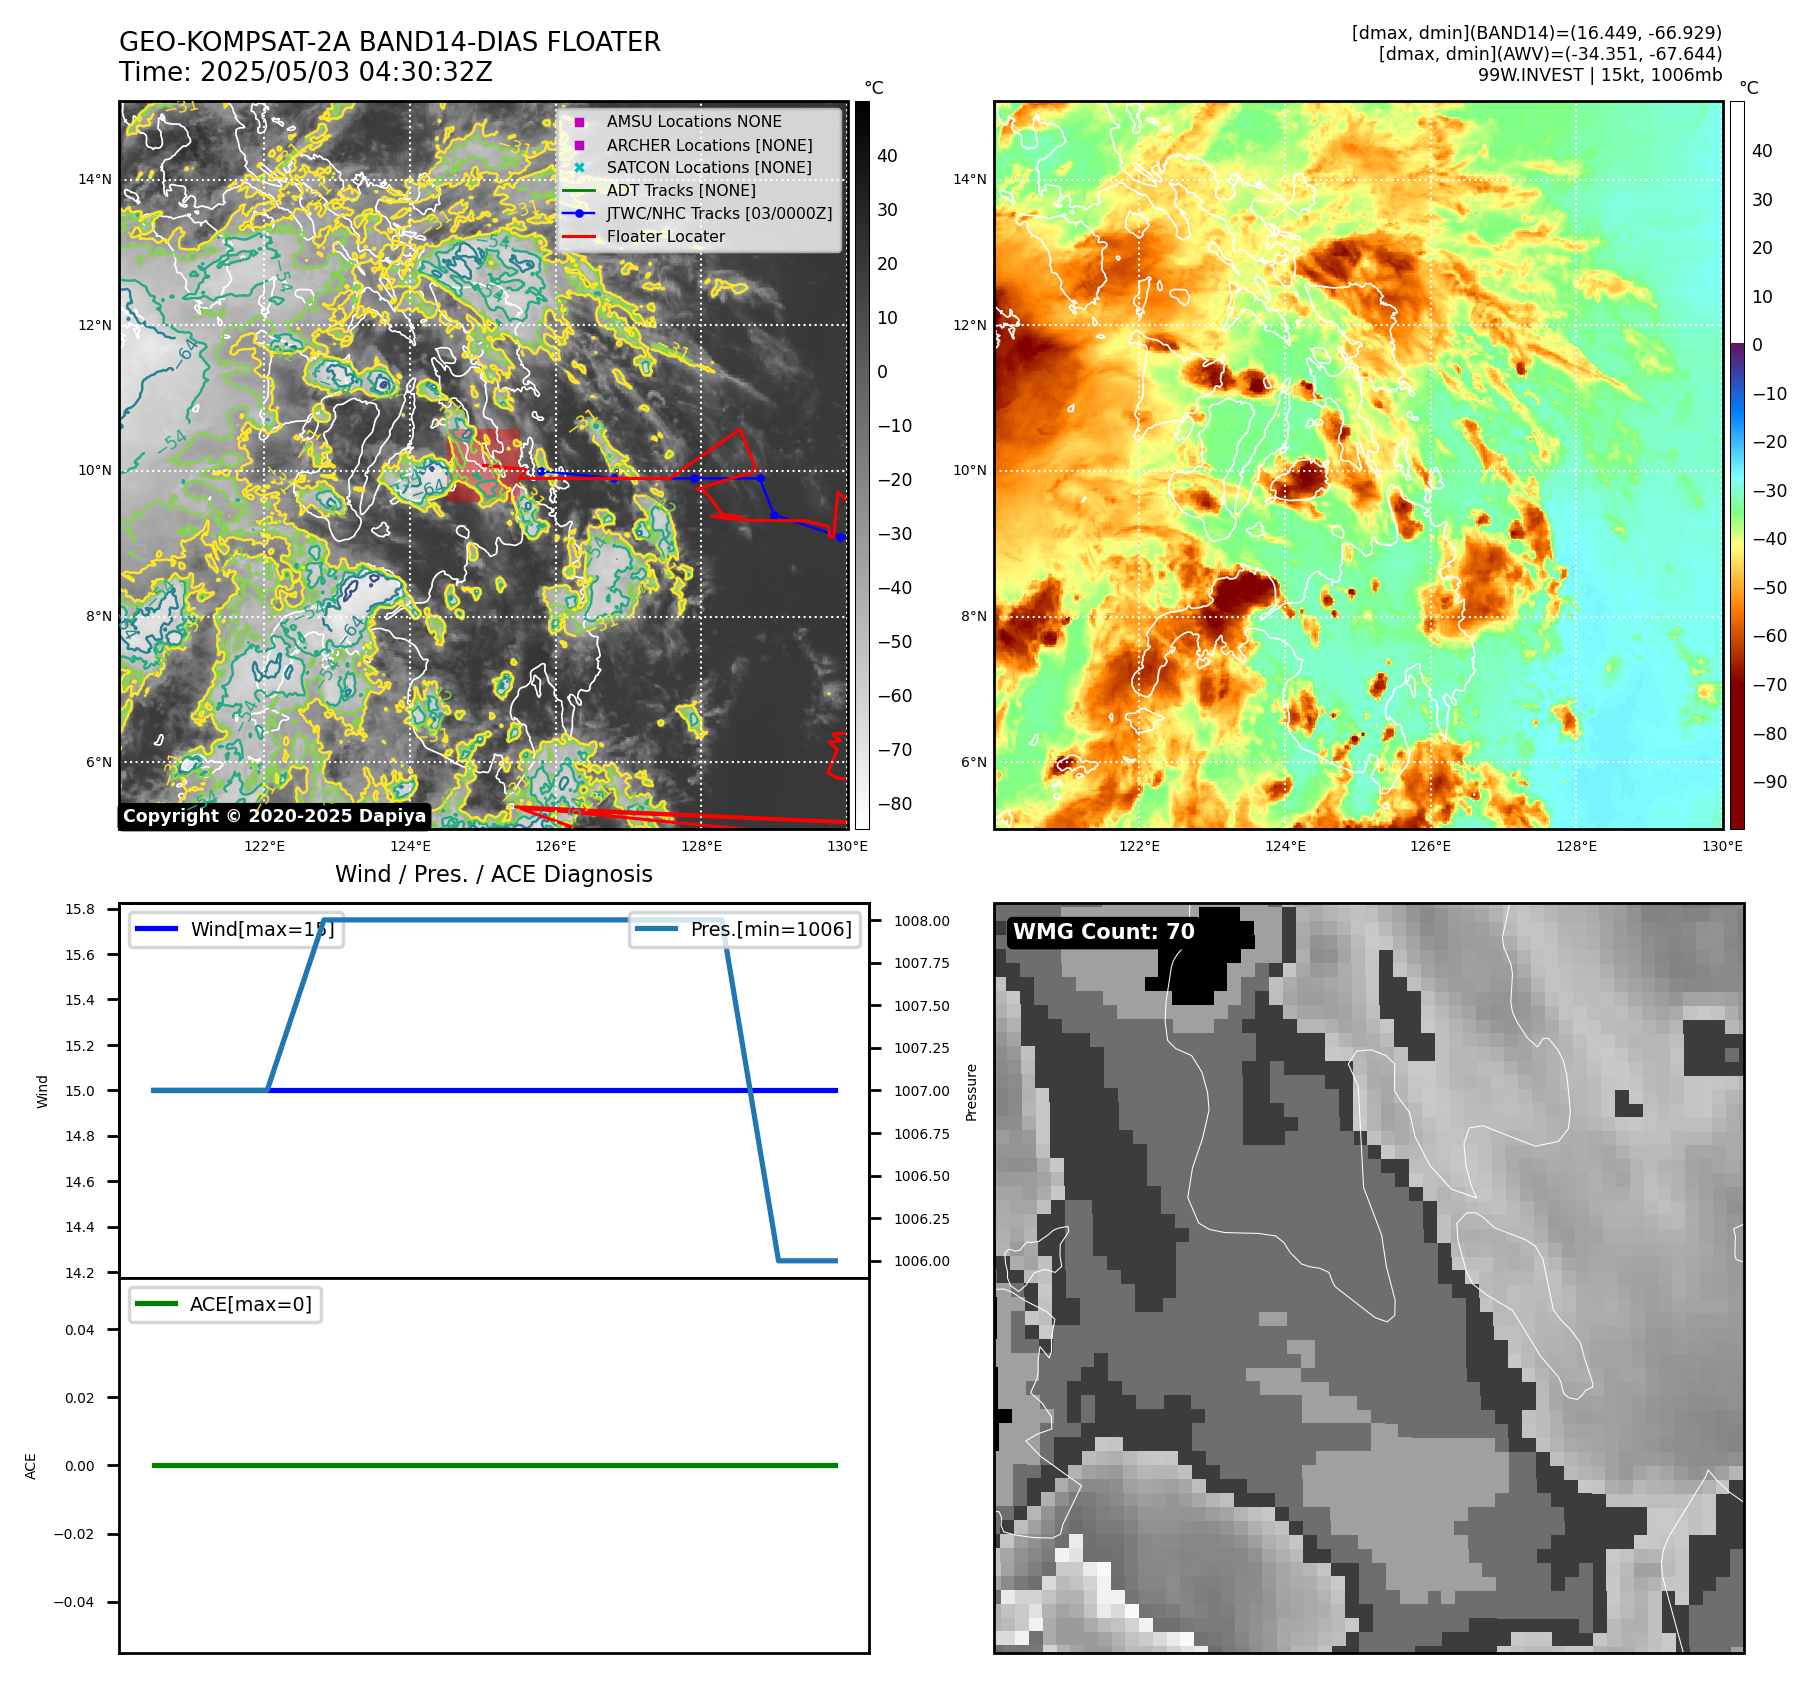Screen dimensions: 1813x1690
Task: Click 128°E label under the color map
Action: pos(1576,846)
